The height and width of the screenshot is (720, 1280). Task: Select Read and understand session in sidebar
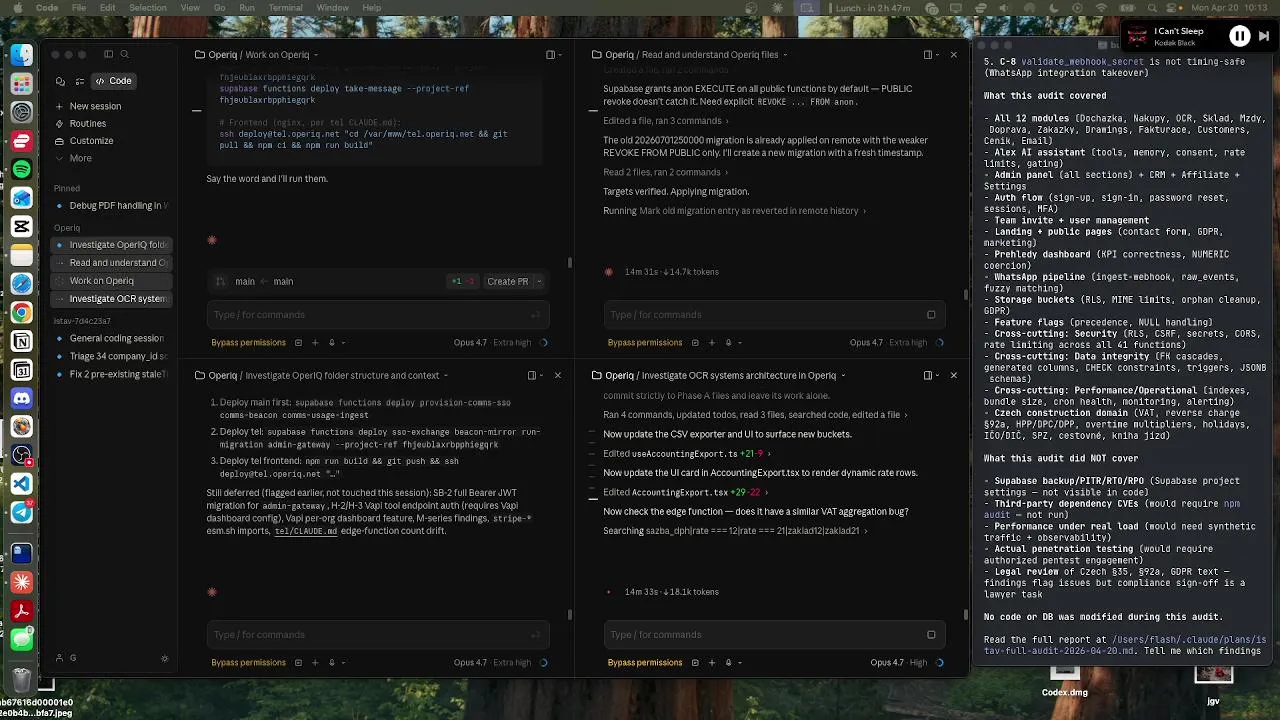[112, 263]
